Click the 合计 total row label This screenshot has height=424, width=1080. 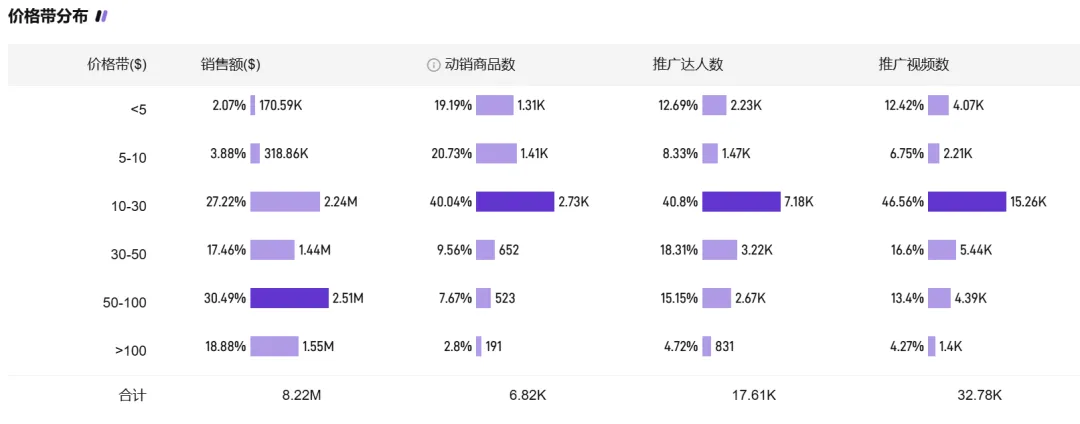(x=132, y=395)
